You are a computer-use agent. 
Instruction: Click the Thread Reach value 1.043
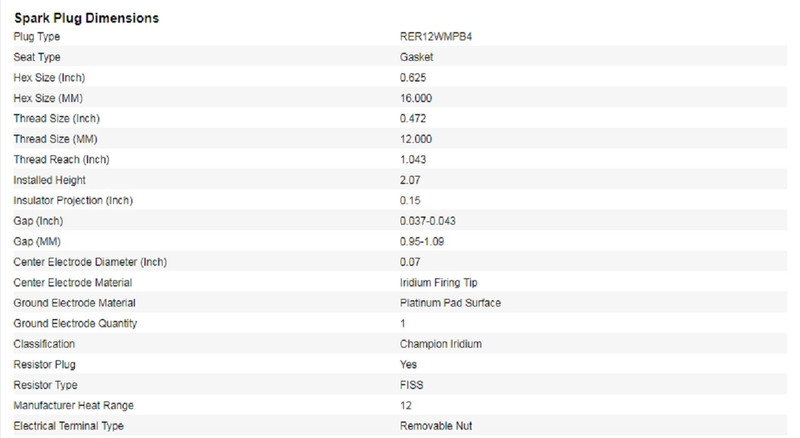pos(413,160)
